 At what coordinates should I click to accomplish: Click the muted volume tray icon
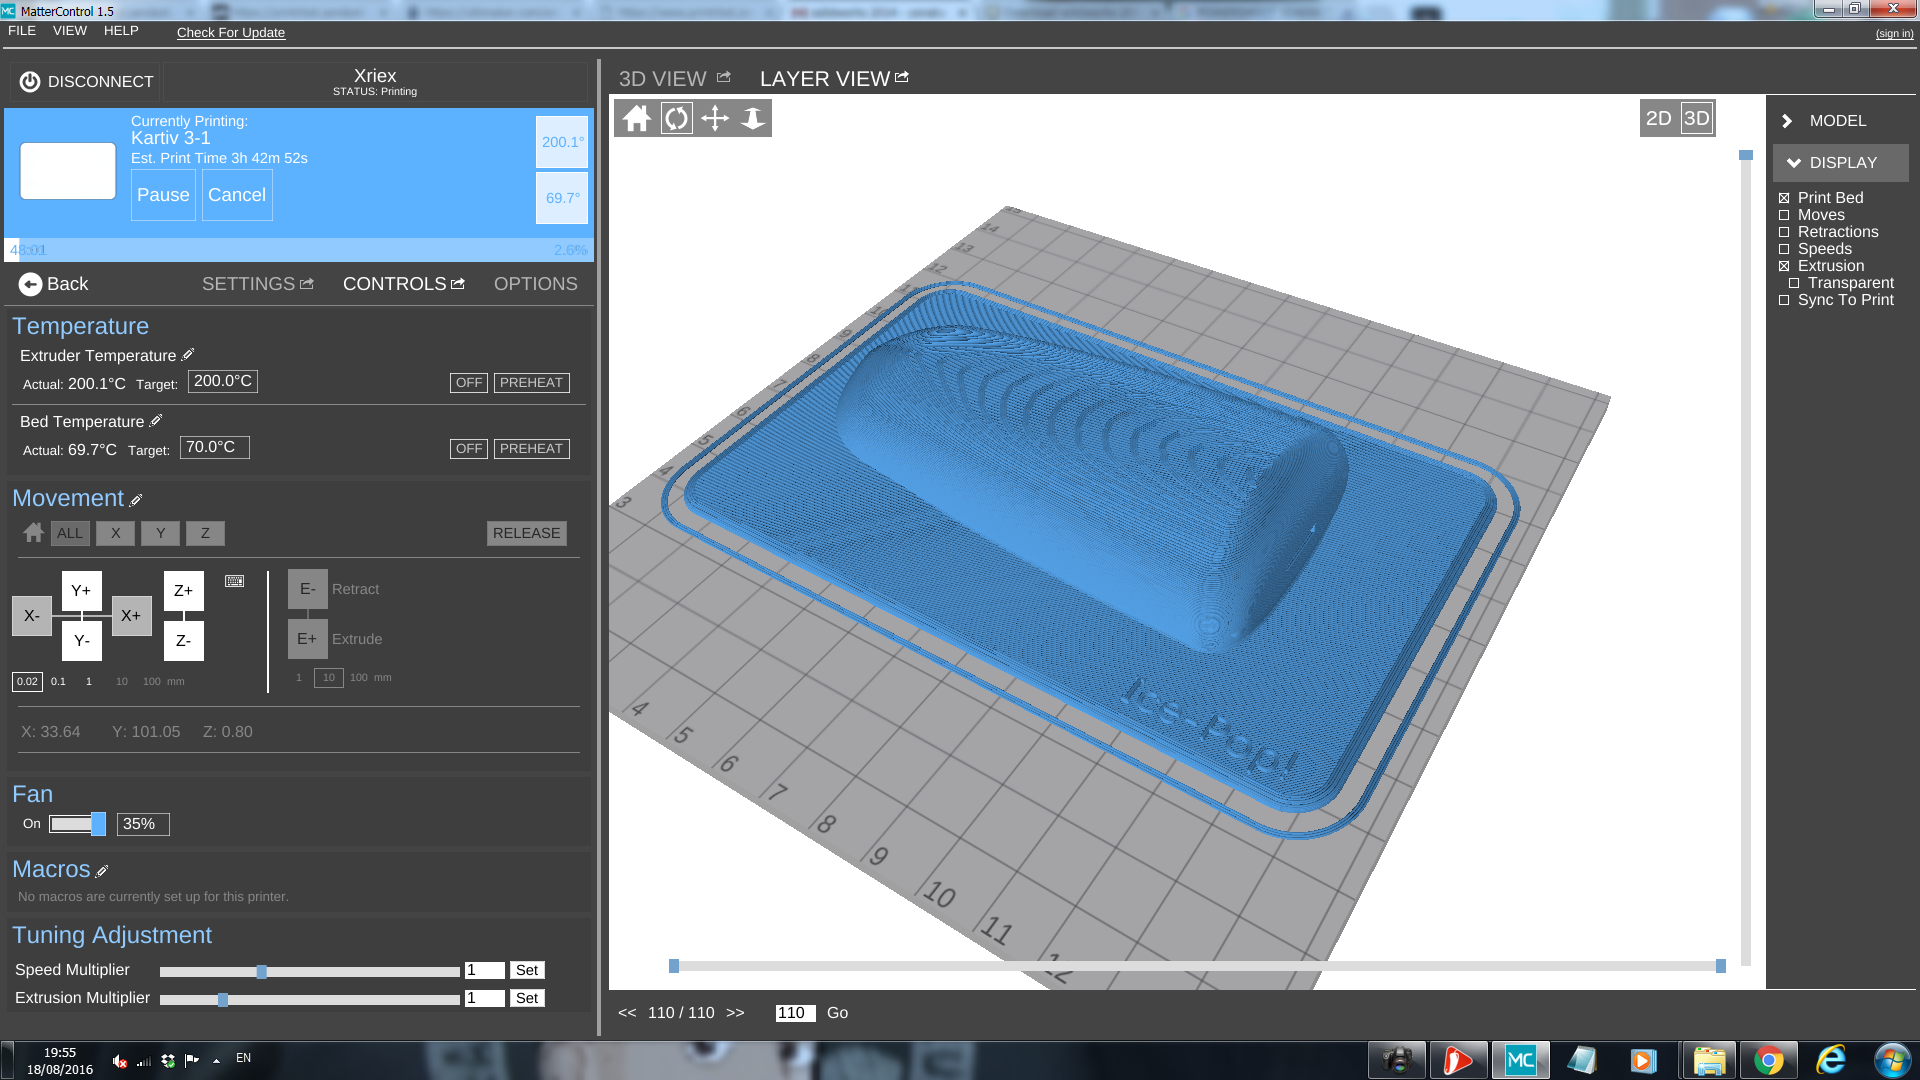[120, 1061]
